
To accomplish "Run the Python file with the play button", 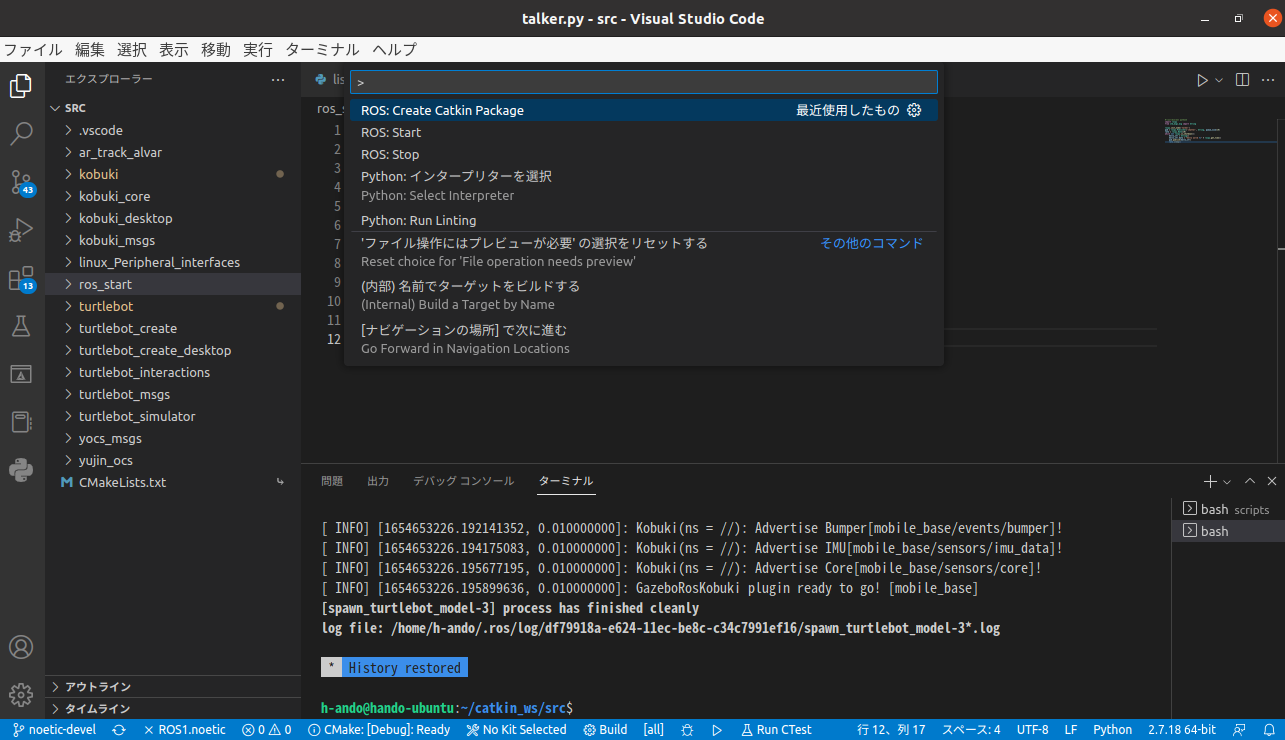I will point(1202,80).
